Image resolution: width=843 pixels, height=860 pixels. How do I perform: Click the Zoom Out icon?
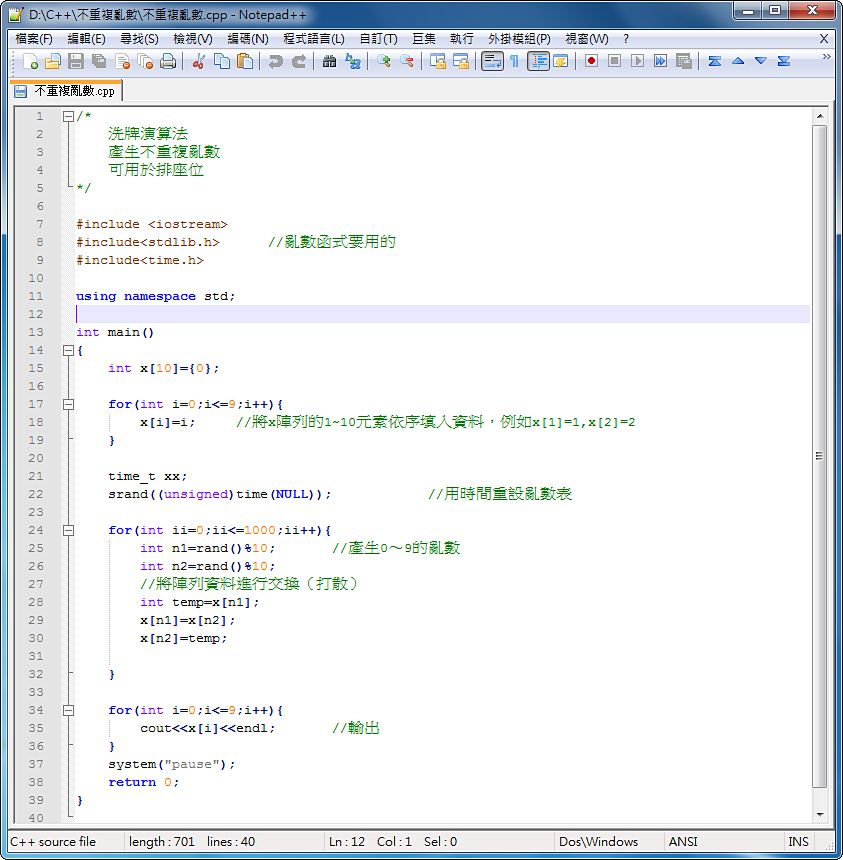[x=406, y=61]
